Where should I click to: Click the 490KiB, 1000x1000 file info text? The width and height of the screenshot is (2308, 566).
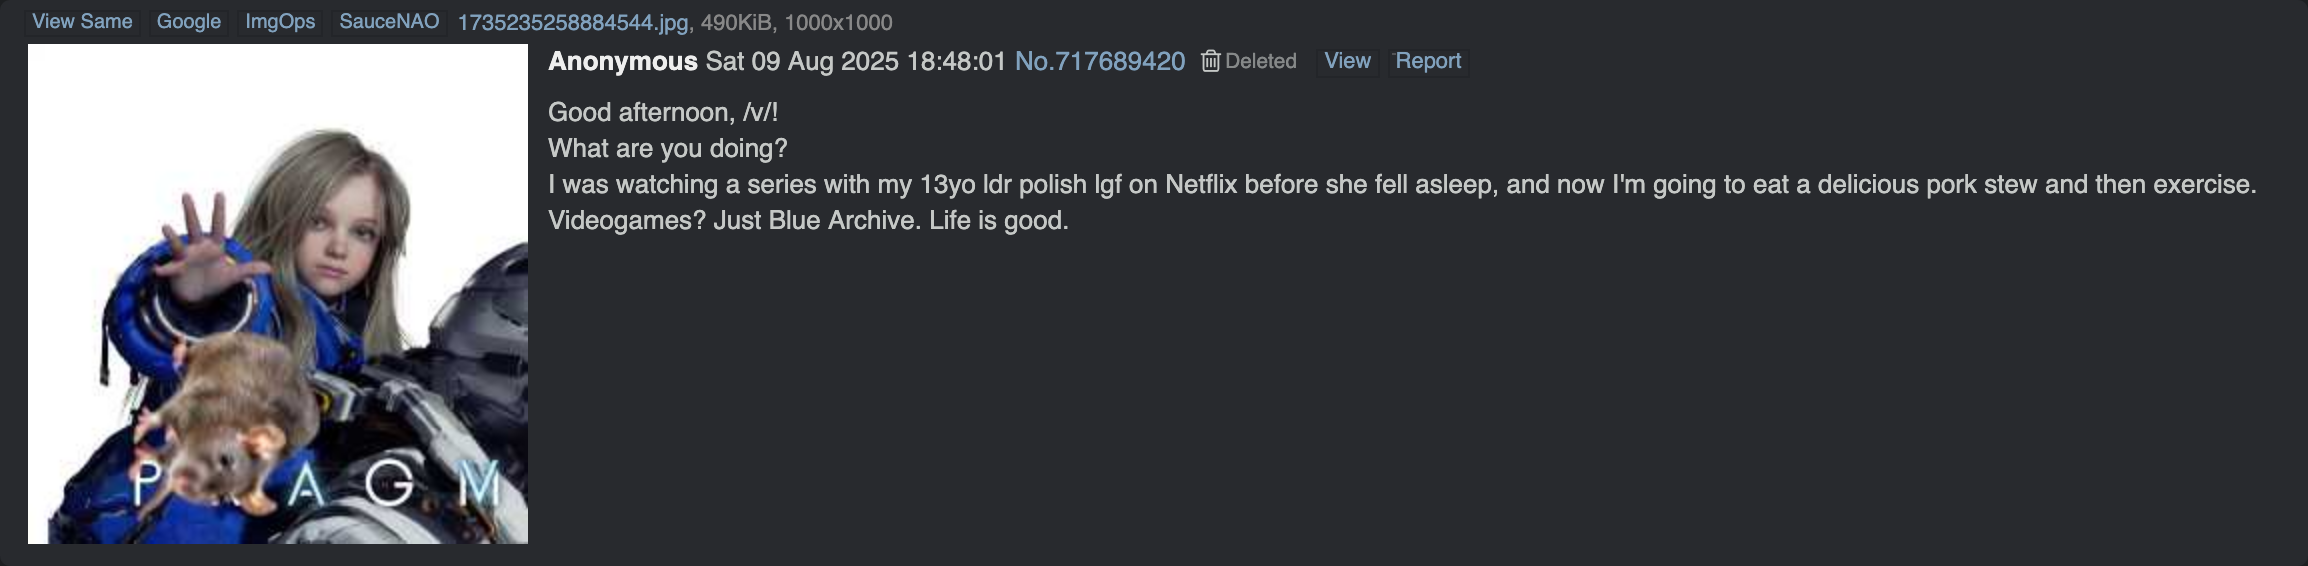796,23
